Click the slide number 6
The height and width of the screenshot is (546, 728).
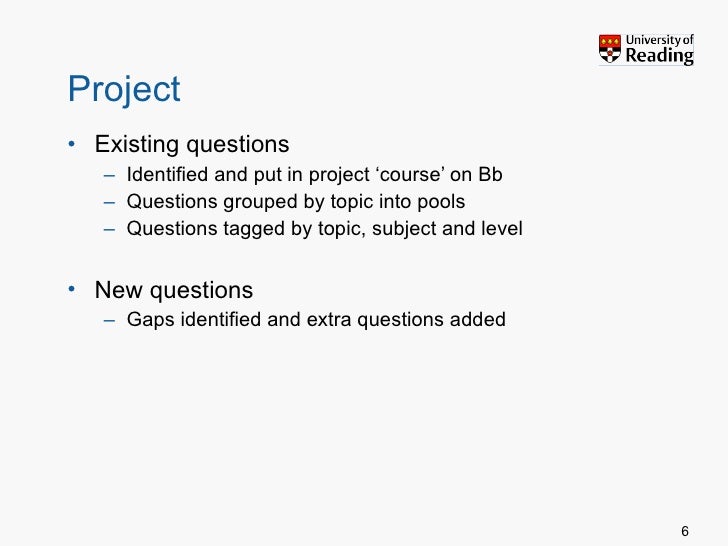[x=685, y=531]
